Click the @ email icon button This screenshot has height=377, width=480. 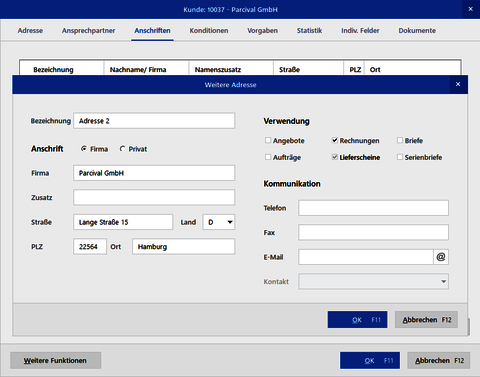point(441,257)
